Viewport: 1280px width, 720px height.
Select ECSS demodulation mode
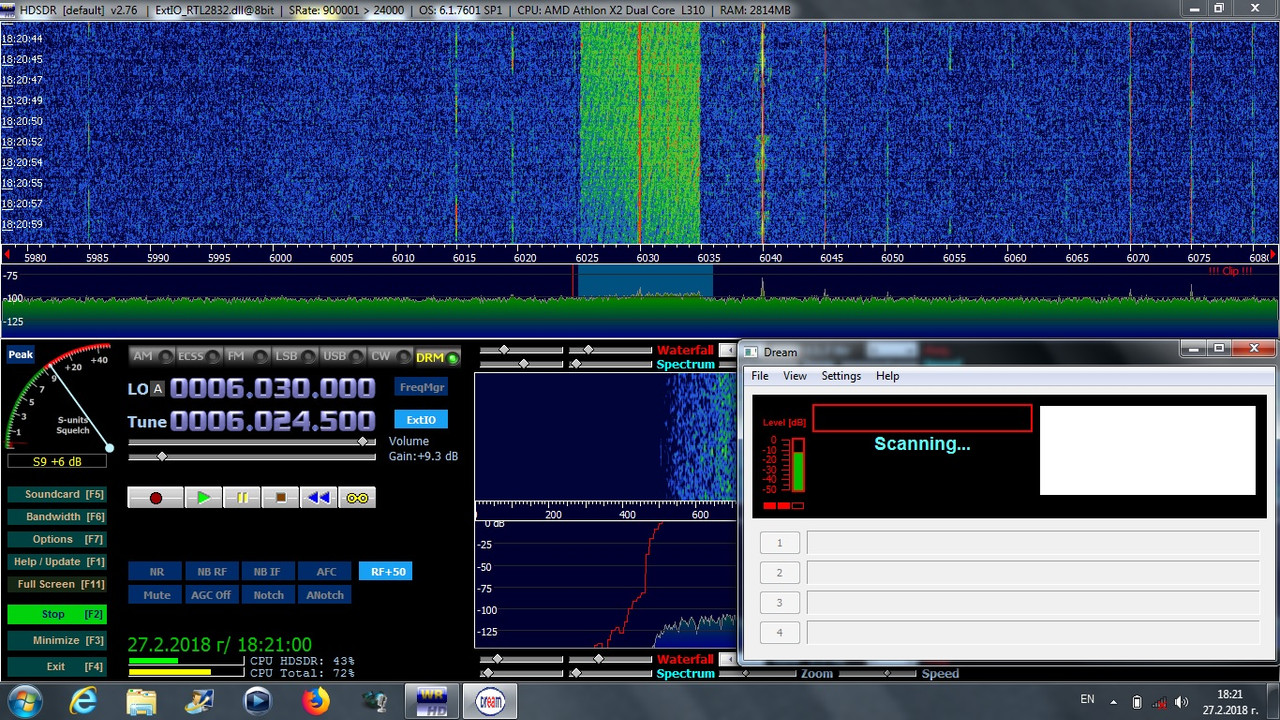[x=198, y=356]
